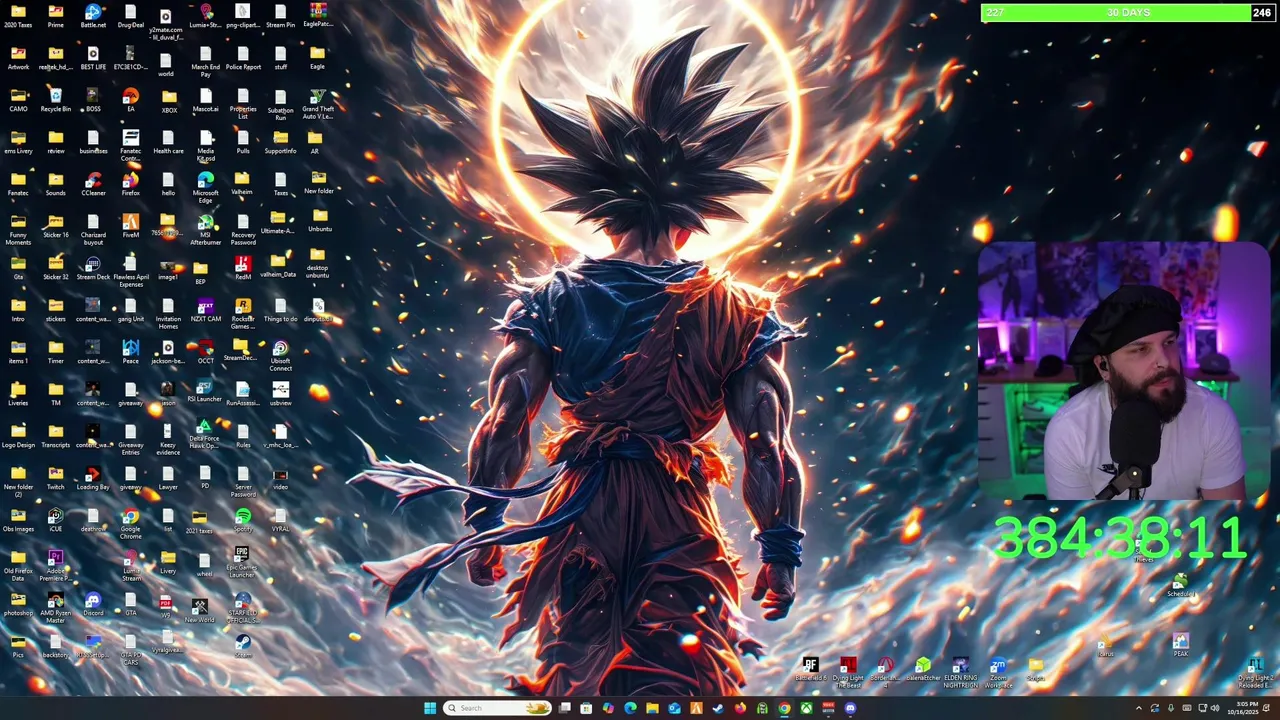The height and width of the screenshot is (720, 1280).
Task: Open the Steam desktop shortcut
Action: pyautogui.click(x=243, y=646)
